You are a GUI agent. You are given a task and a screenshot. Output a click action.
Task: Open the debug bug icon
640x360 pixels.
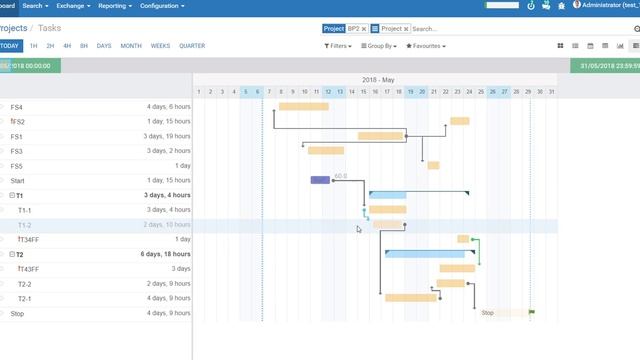562,6
